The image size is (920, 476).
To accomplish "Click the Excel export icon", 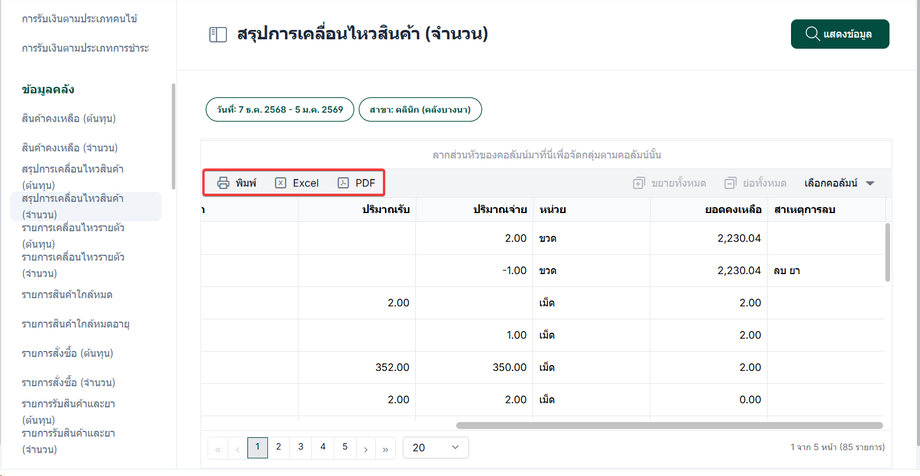I will (x=280, y=183).
